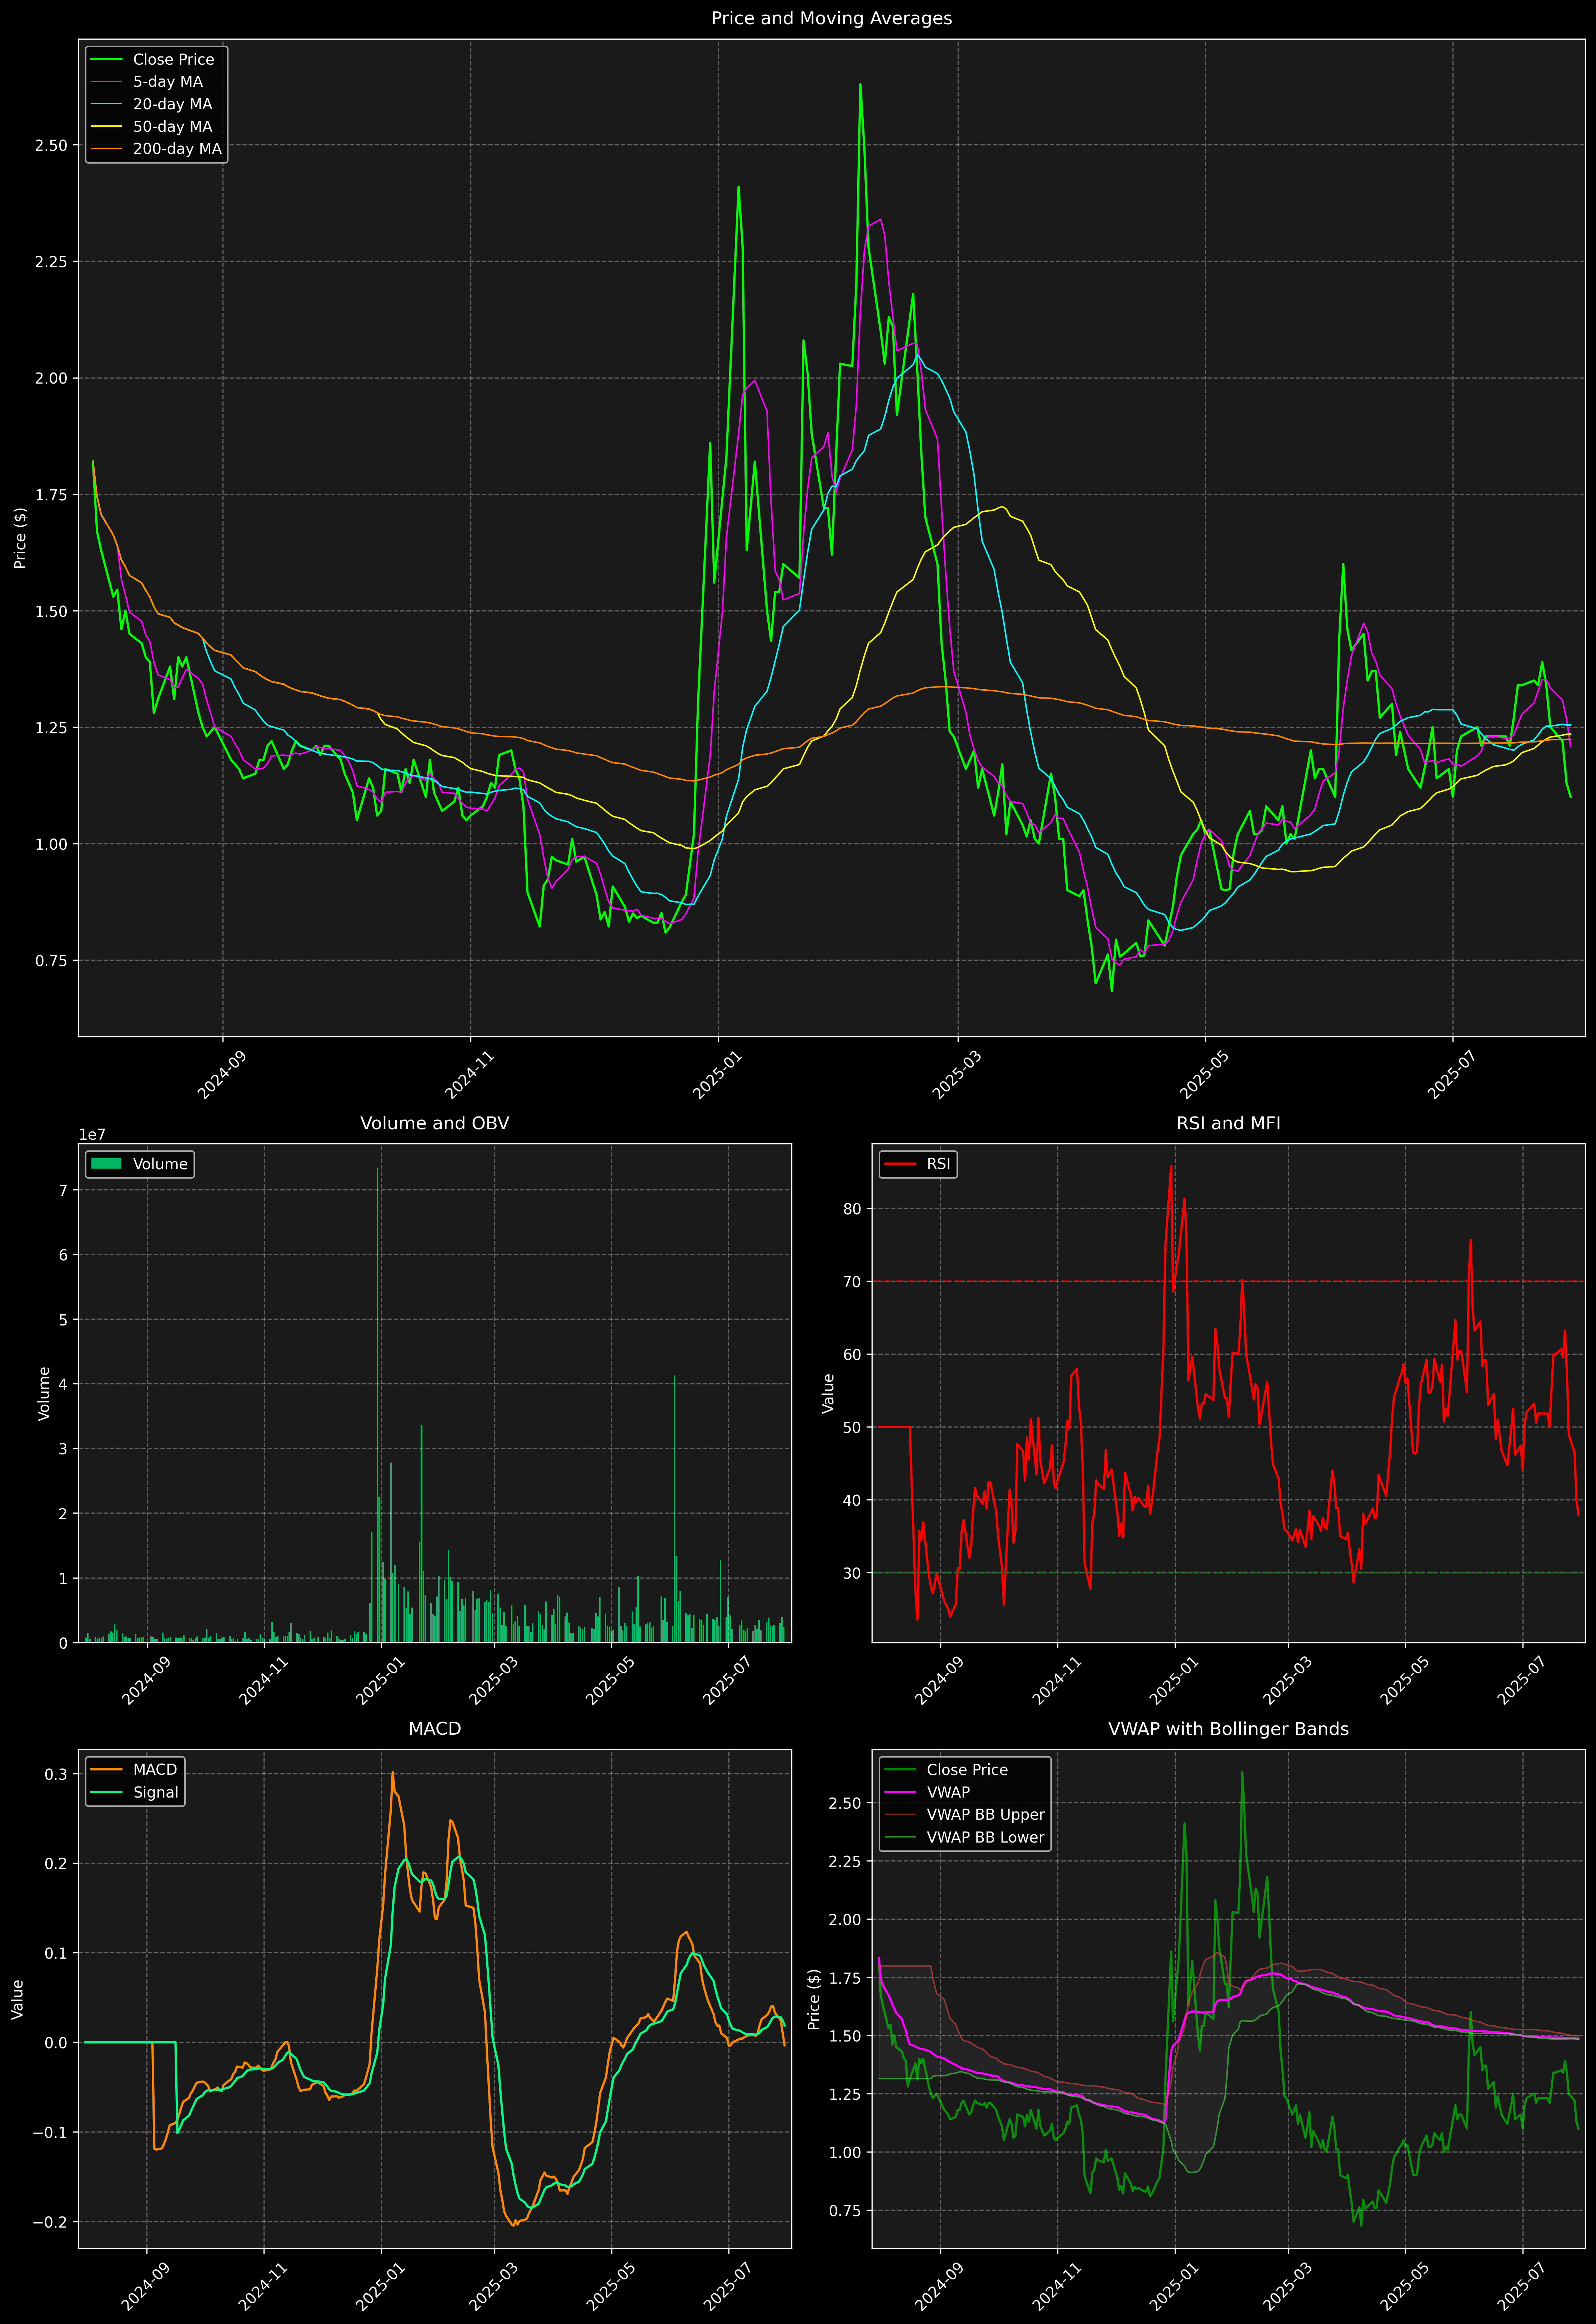Screen dimensions: 1596x2324
Task: Select the '20-day MA' legend label
Action: pyautogui.click(x=172, y=104)
